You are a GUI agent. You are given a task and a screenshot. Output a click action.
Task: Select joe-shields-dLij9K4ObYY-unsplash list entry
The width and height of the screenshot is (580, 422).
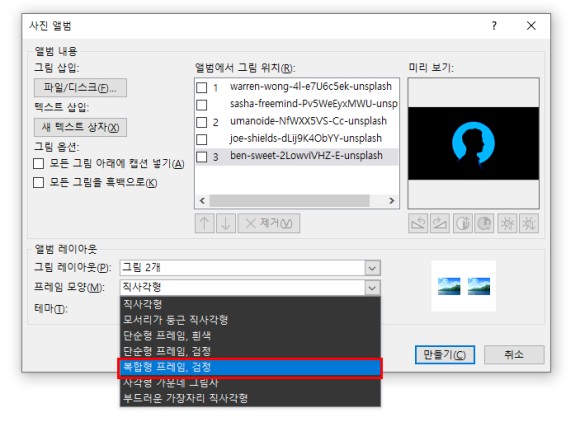(306, 138)
